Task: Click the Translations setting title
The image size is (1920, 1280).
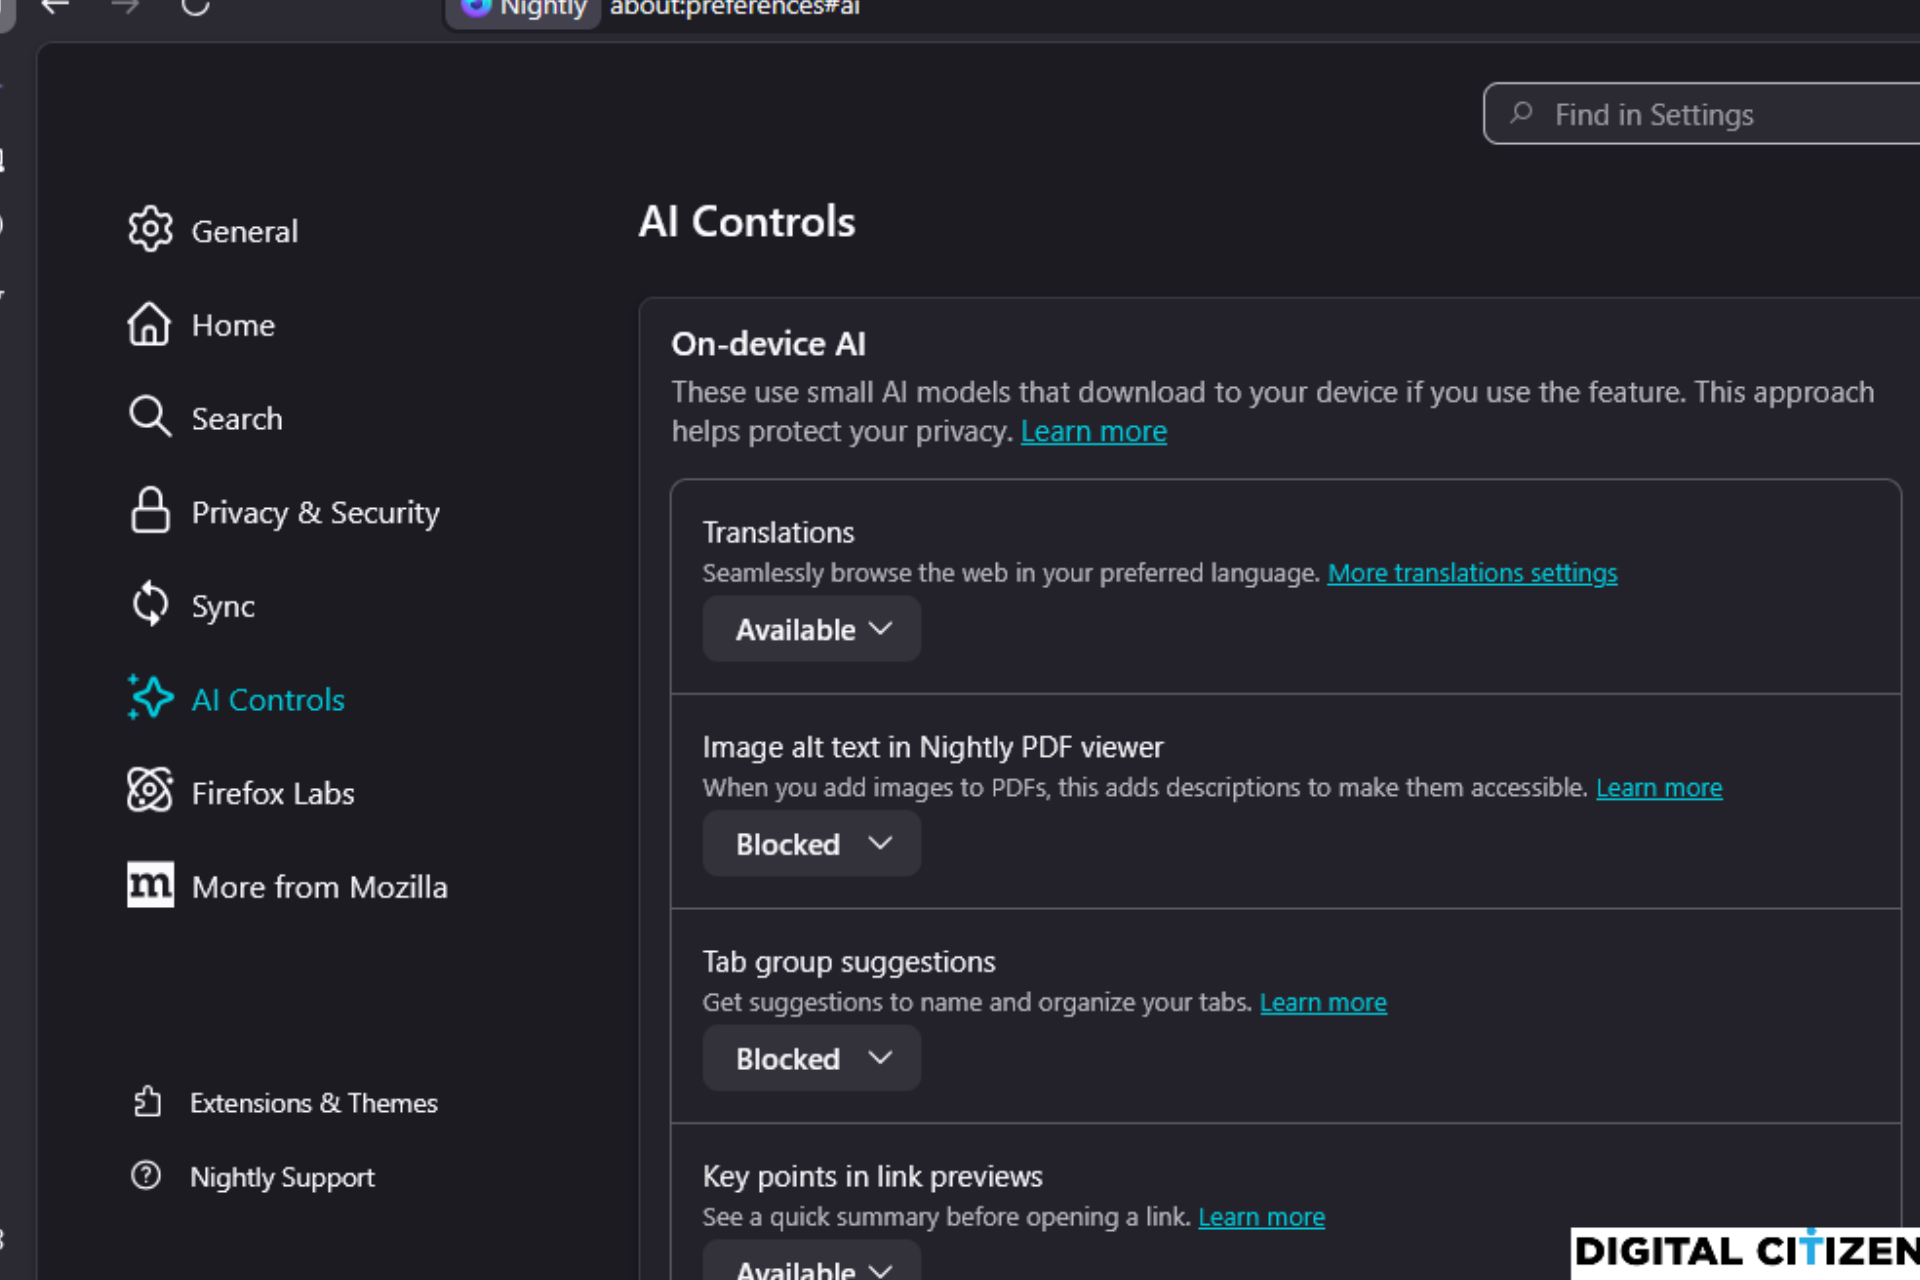Action: 778,532
